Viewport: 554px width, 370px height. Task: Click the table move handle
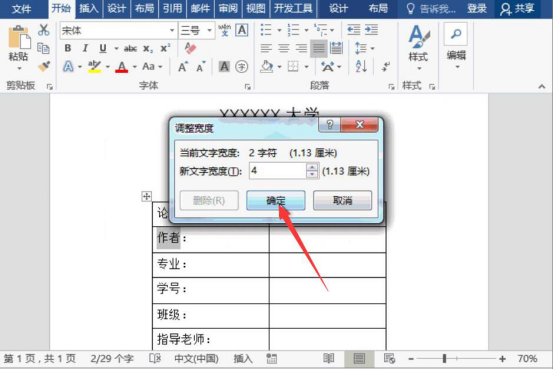147,196
